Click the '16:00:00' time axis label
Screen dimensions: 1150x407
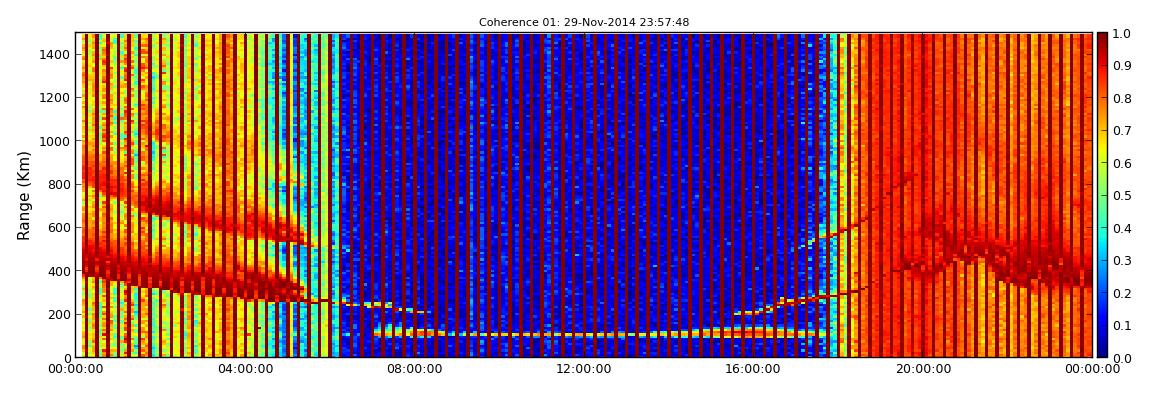pyautogui.click(x=753, y=369)
